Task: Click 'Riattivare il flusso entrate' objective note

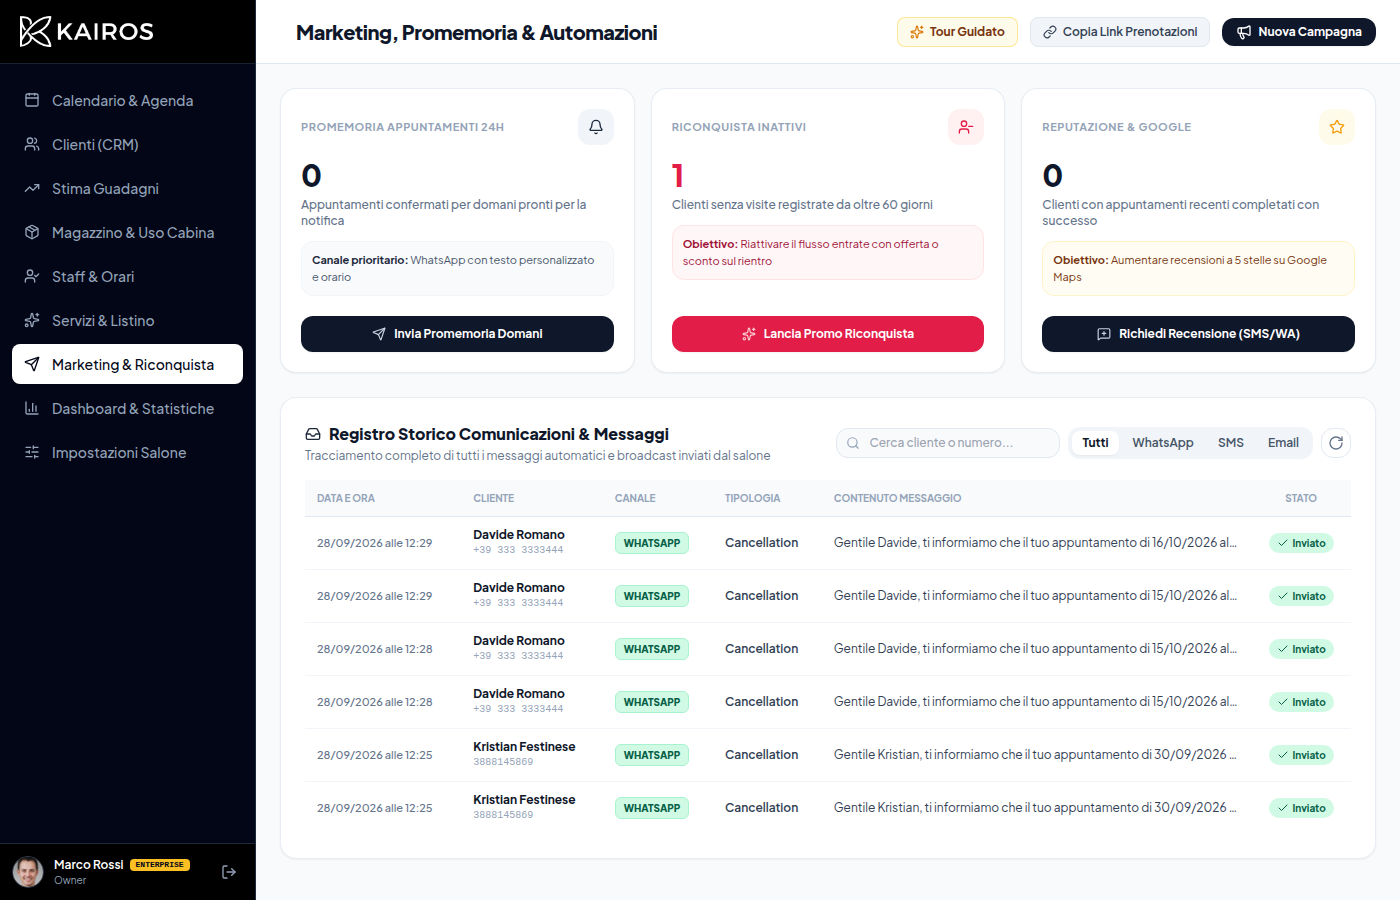Action: coord(828,252)
